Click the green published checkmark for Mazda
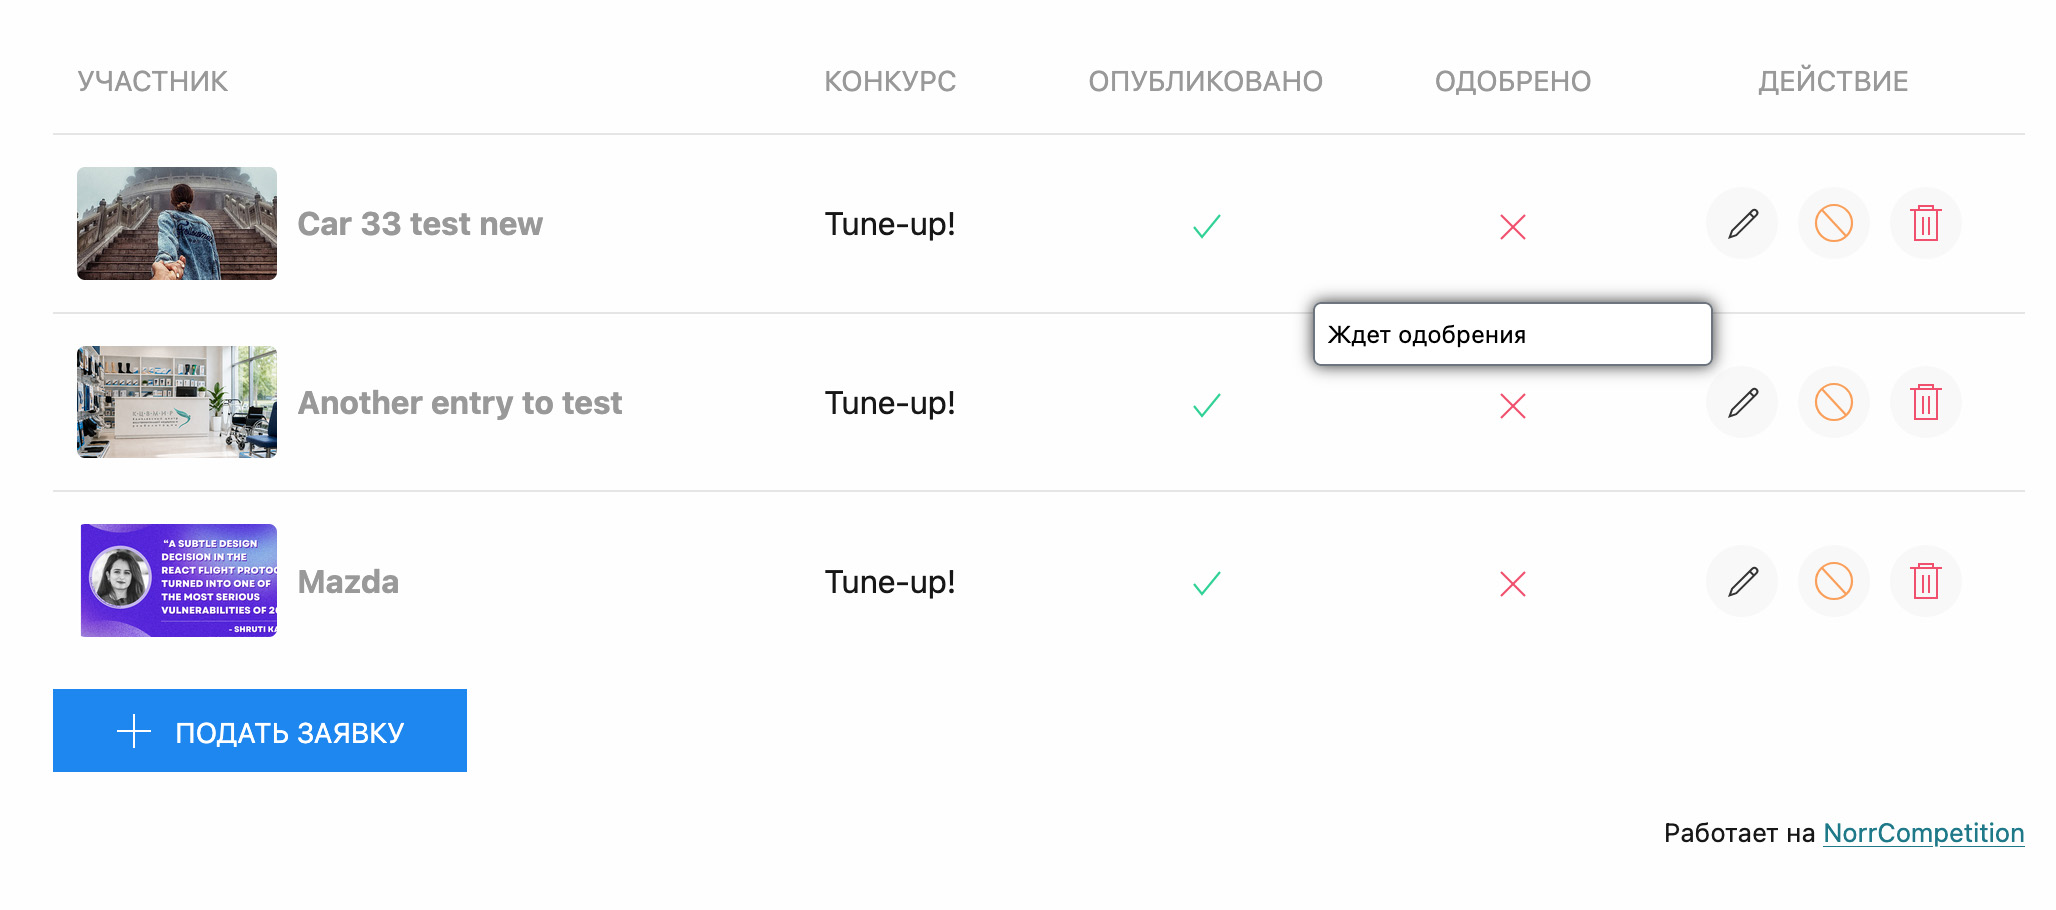 point(1207,583)
